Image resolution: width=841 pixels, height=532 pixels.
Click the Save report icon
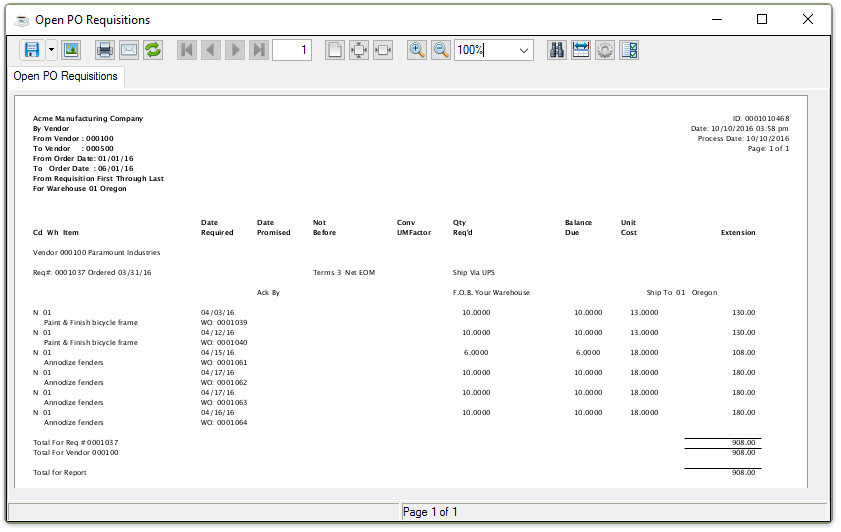point(31,50)
